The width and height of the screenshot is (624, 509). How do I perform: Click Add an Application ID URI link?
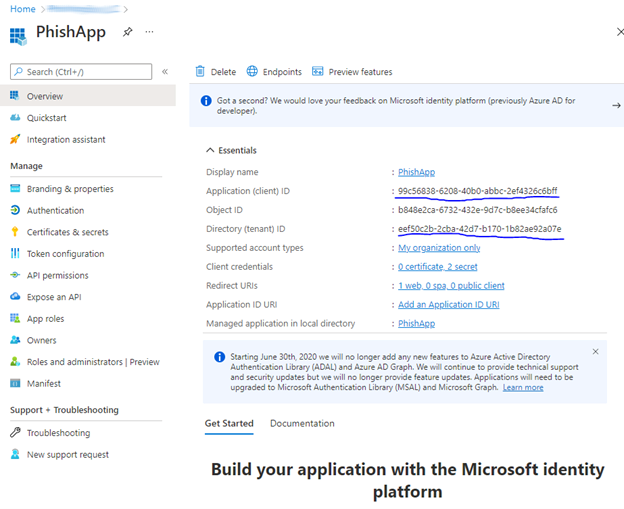tap(448, 305)
